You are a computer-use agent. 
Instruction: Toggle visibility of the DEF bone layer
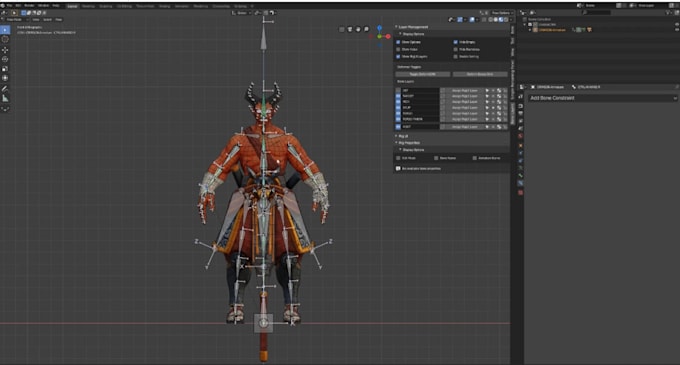[x=398, y=91]
